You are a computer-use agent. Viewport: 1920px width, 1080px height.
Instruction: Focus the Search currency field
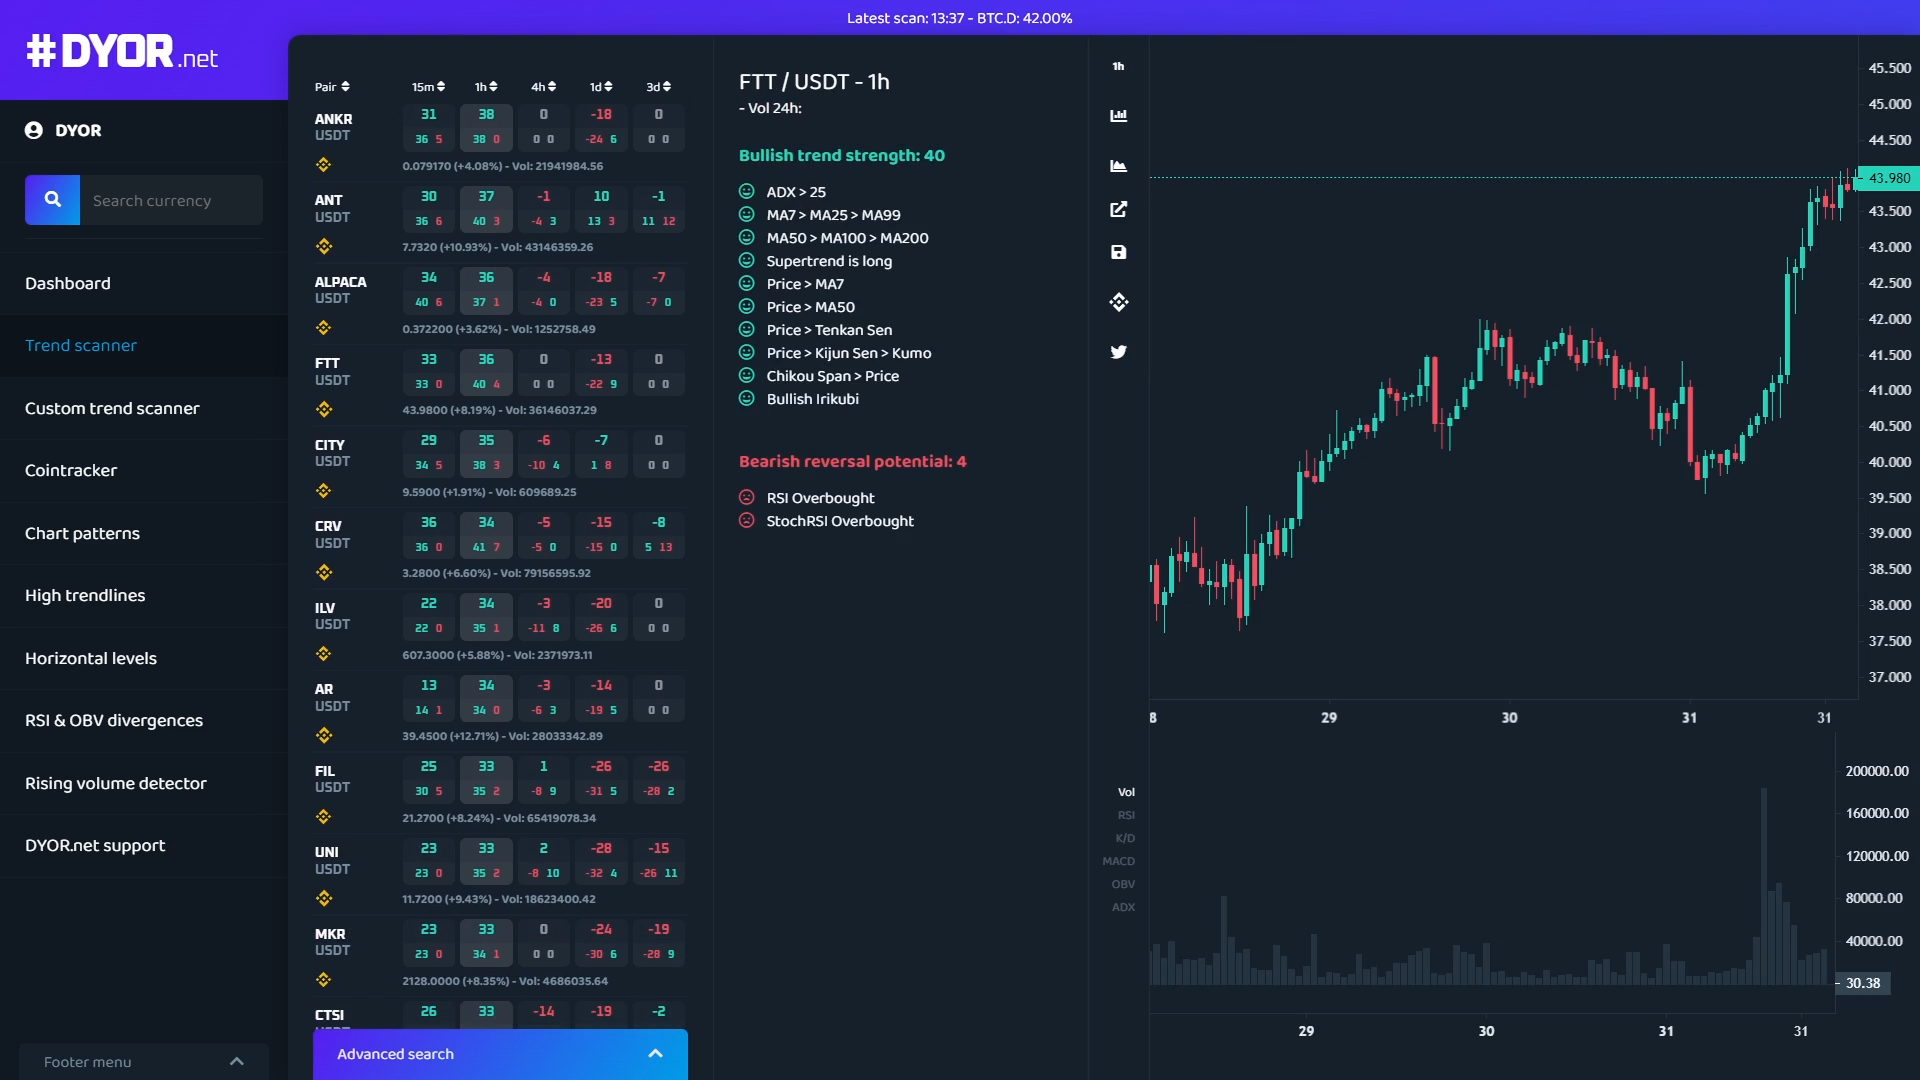click(171, 200)
